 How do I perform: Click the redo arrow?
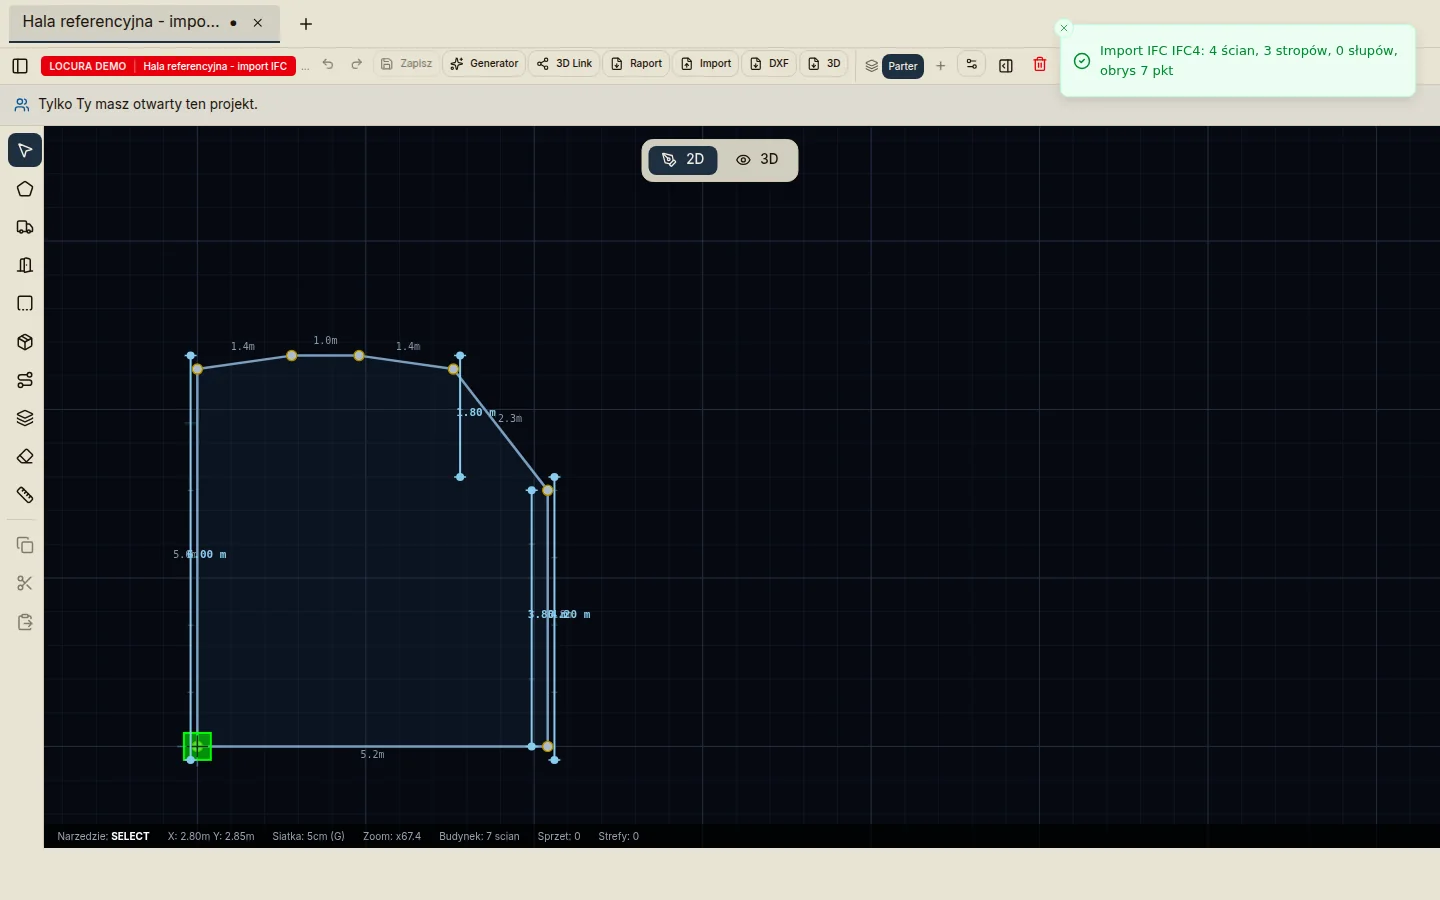click(356, 64)
